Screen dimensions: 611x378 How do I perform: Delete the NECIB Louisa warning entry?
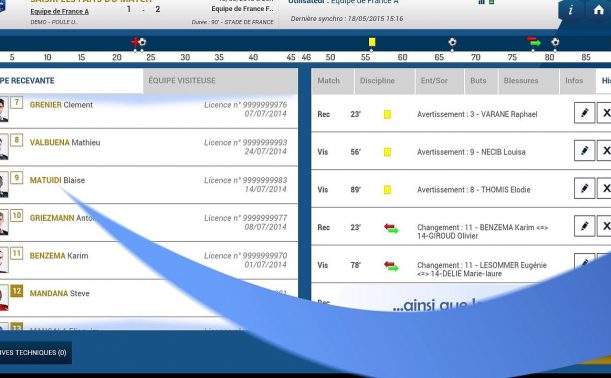[x=605, y=151]
